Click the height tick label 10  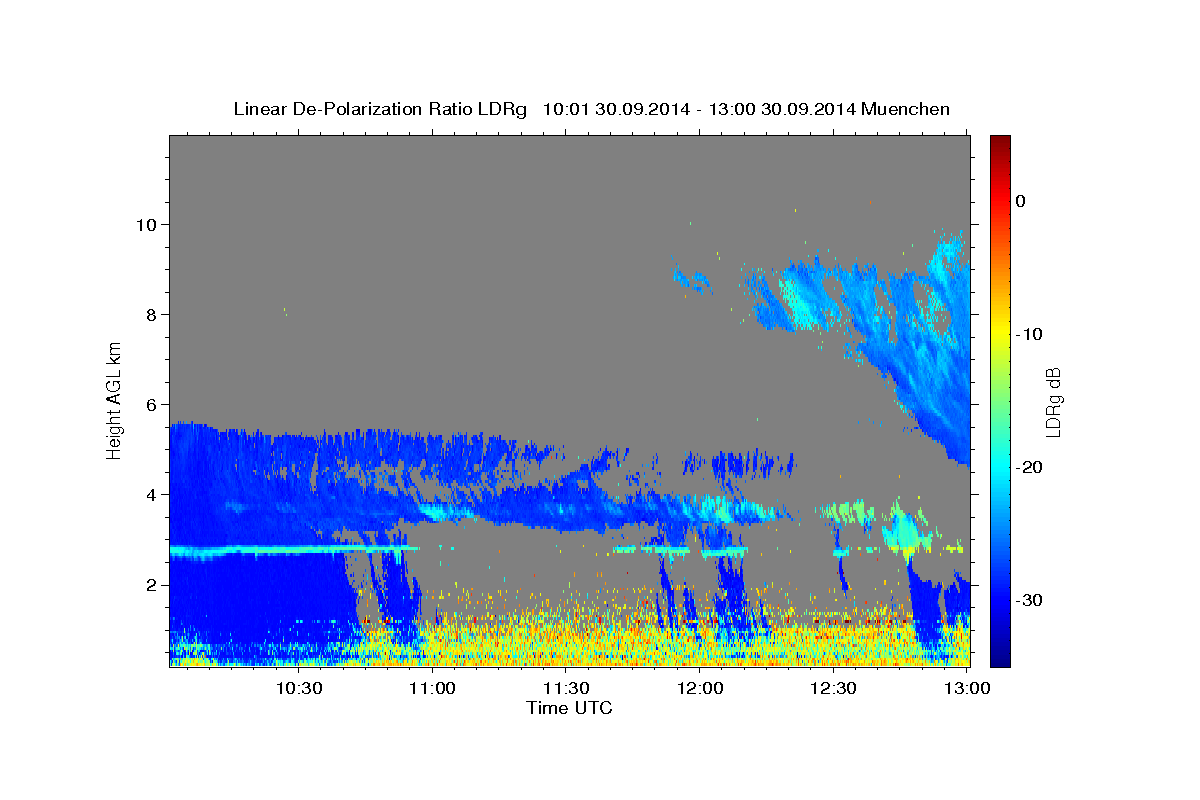[x=149, y=225]
